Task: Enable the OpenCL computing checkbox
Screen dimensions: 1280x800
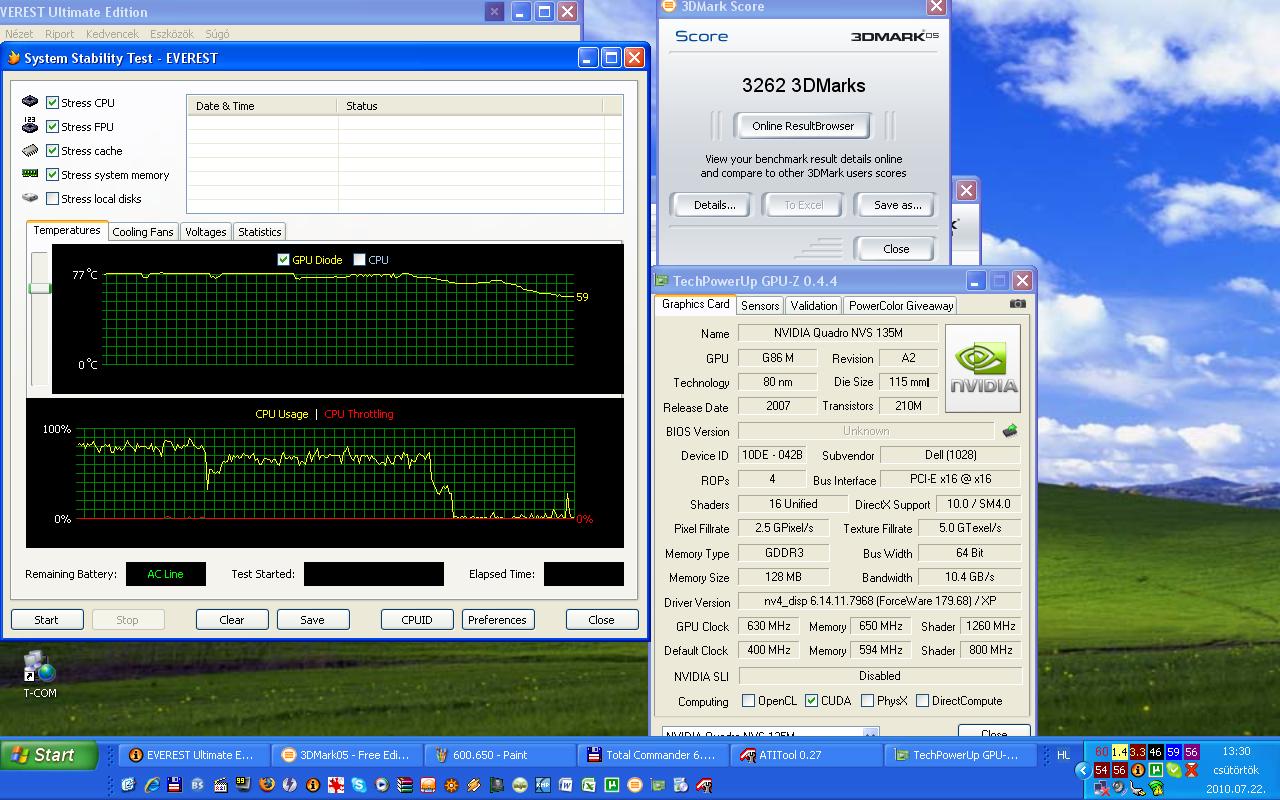Action: tap(748, 701)
